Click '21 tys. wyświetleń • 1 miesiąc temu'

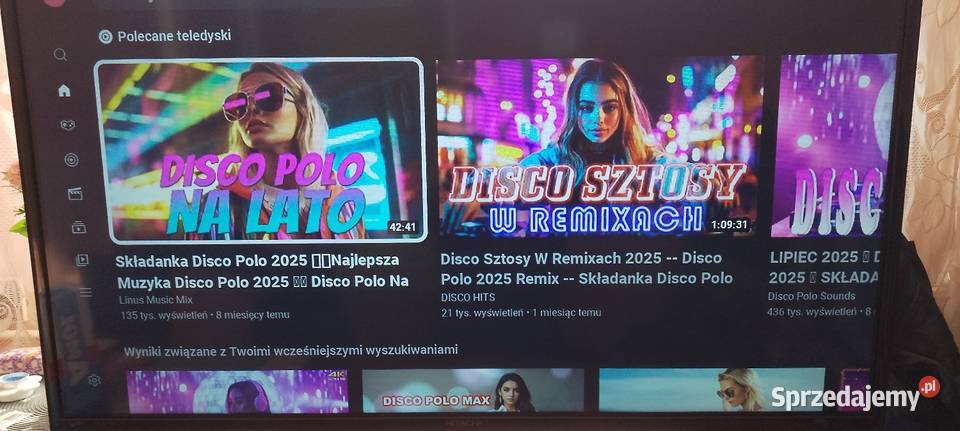[521, 313]
